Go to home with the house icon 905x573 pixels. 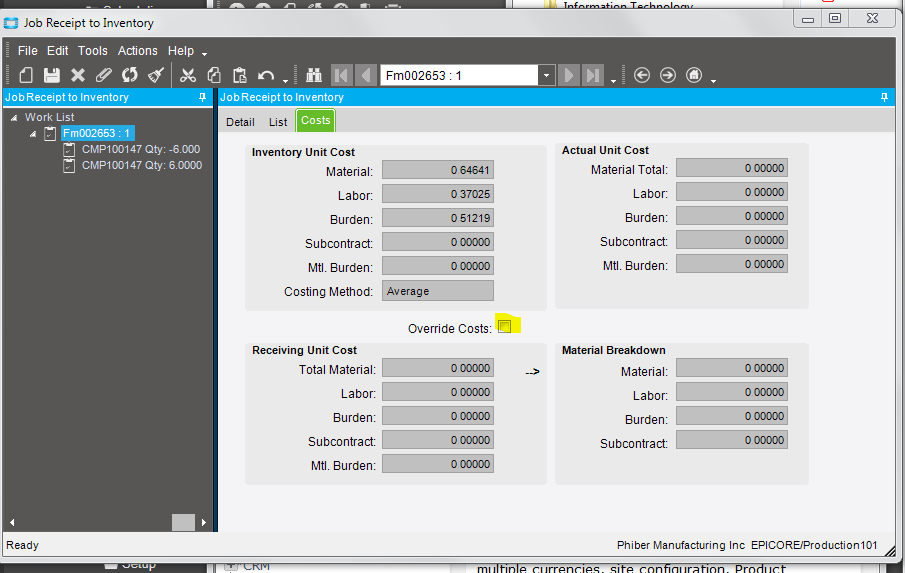(694, 75)
